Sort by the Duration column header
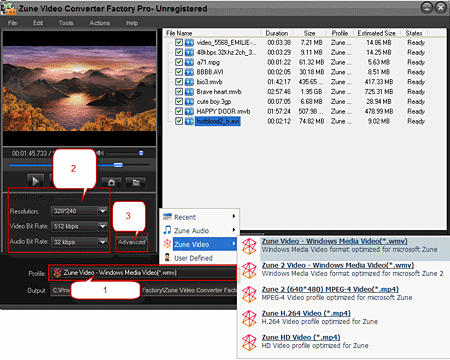The image size is (450, 360). pyautogui.click(x=277, y=33)
